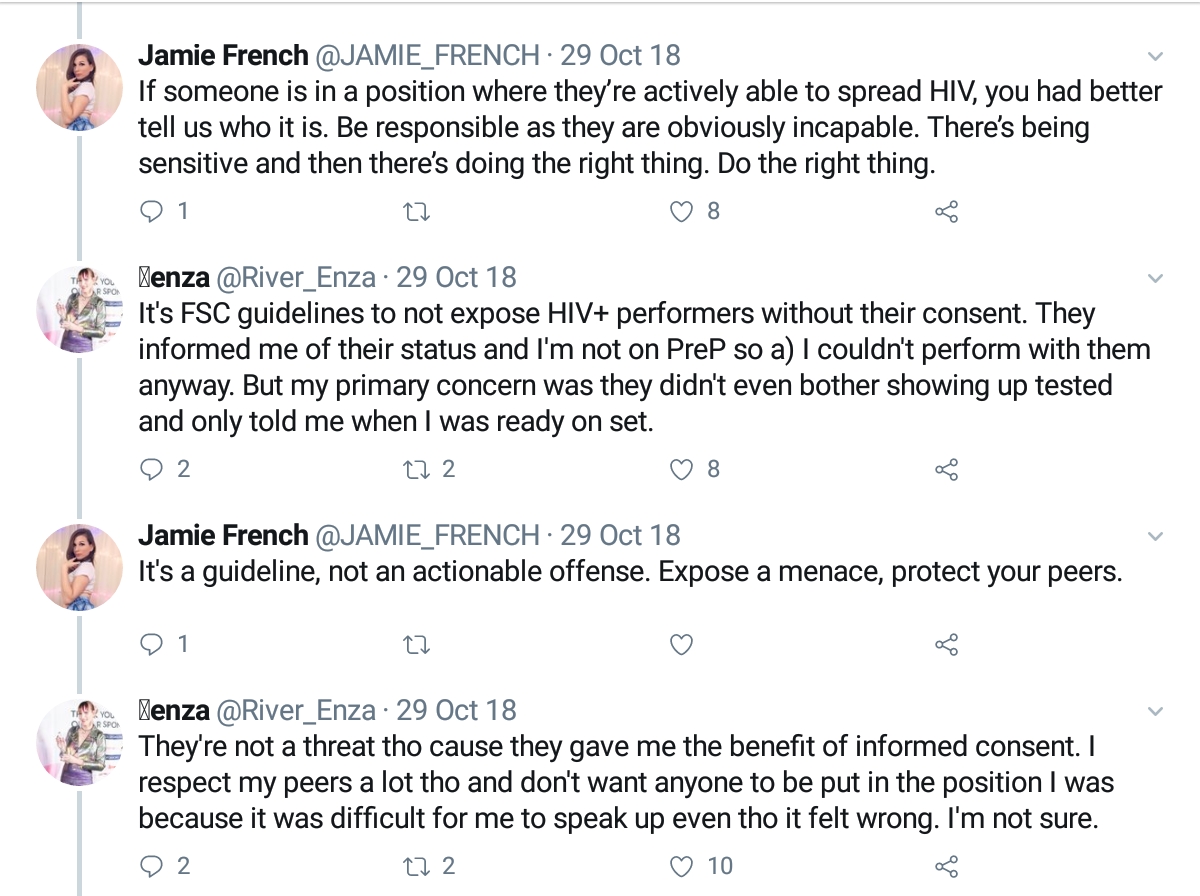
Task: Share Jamie French's first tweet
Action: point(946,212)
